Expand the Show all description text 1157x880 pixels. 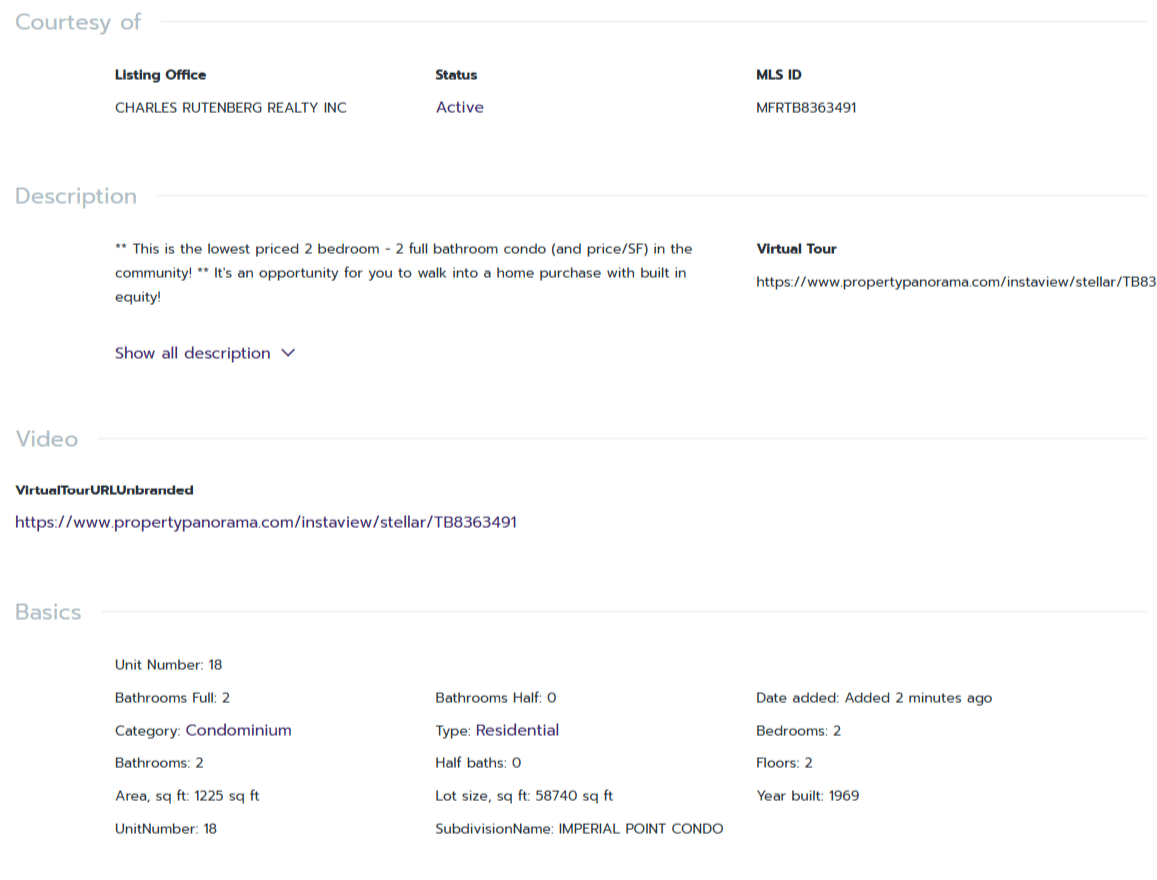[x=192, y=353]
